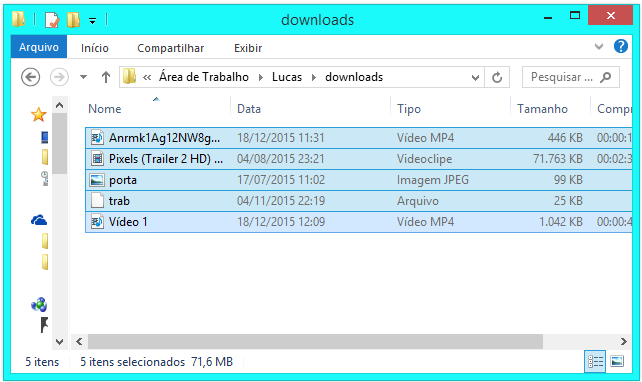Click the horizontal scroll right arrow
Screen dimensions: 642x382
[x=623, y=341]
